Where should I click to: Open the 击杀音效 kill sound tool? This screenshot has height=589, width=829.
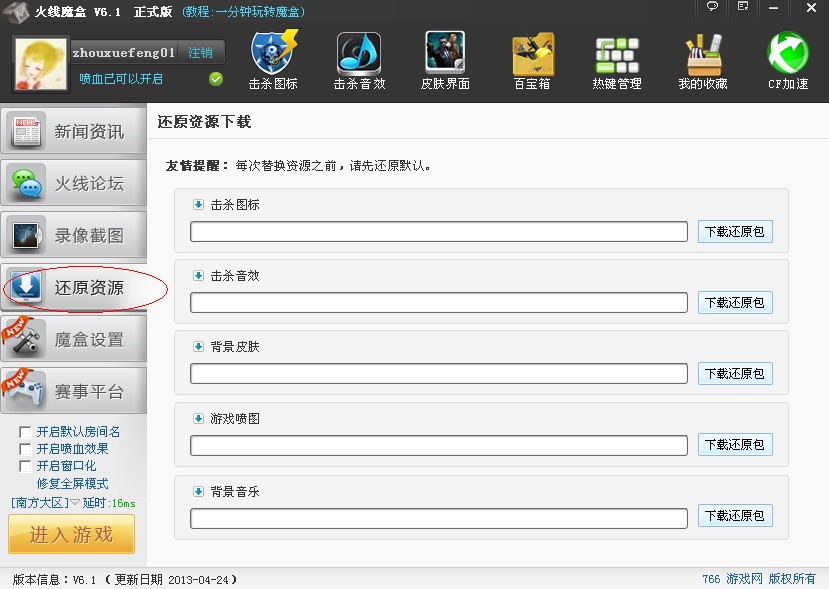[360, 61]
